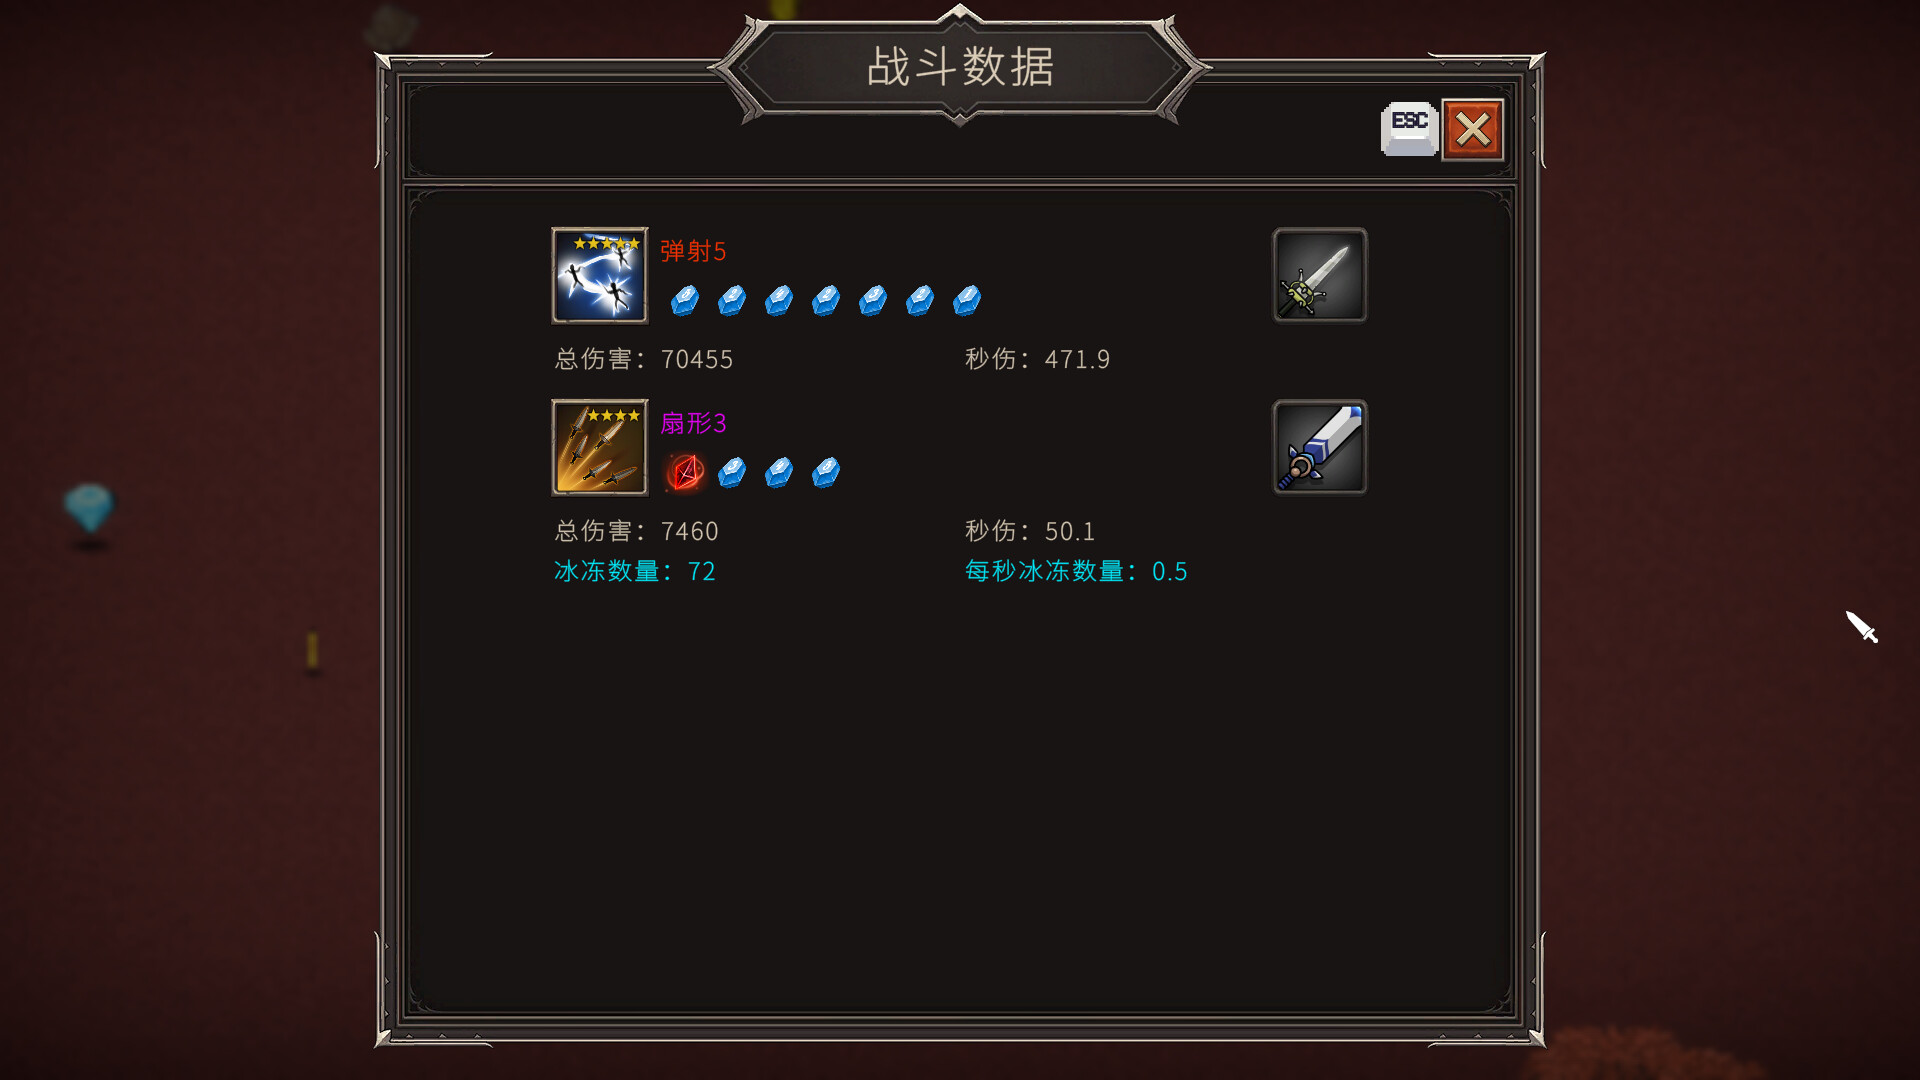Click the 冰冻数量: 72 stat text

pos(635,571)
